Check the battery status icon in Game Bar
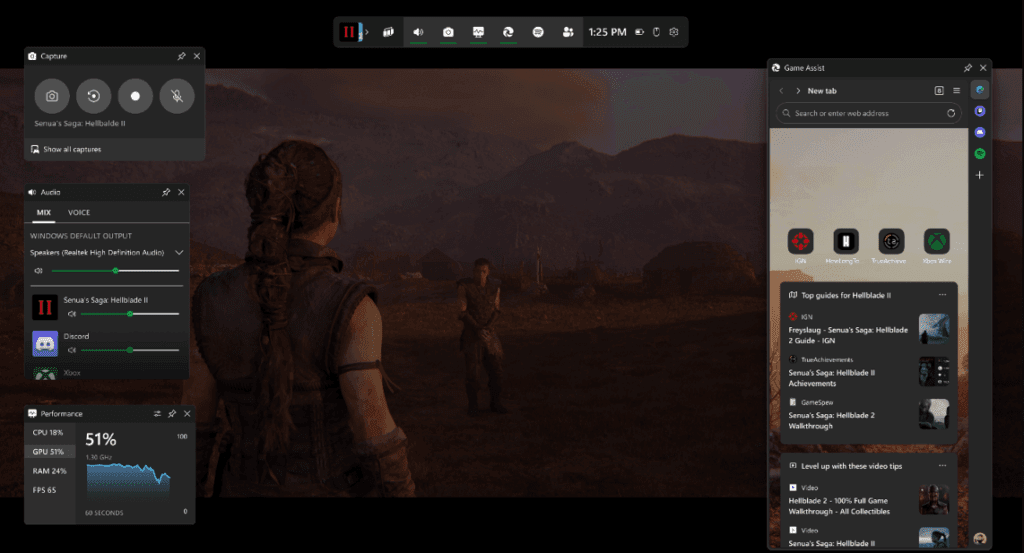The image size is (1024, 553). point(639,32)
